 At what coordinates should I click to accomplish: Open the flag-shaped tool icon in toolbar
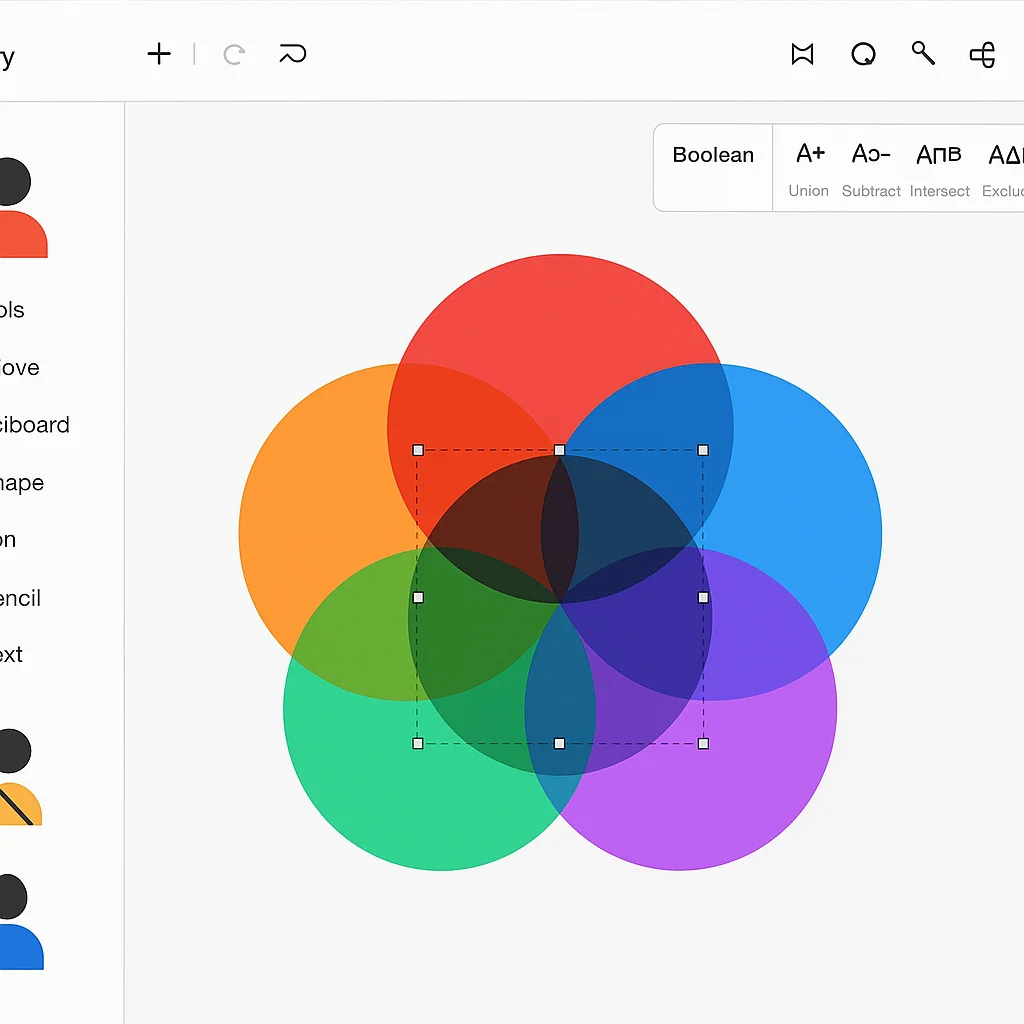pos(801,54)
